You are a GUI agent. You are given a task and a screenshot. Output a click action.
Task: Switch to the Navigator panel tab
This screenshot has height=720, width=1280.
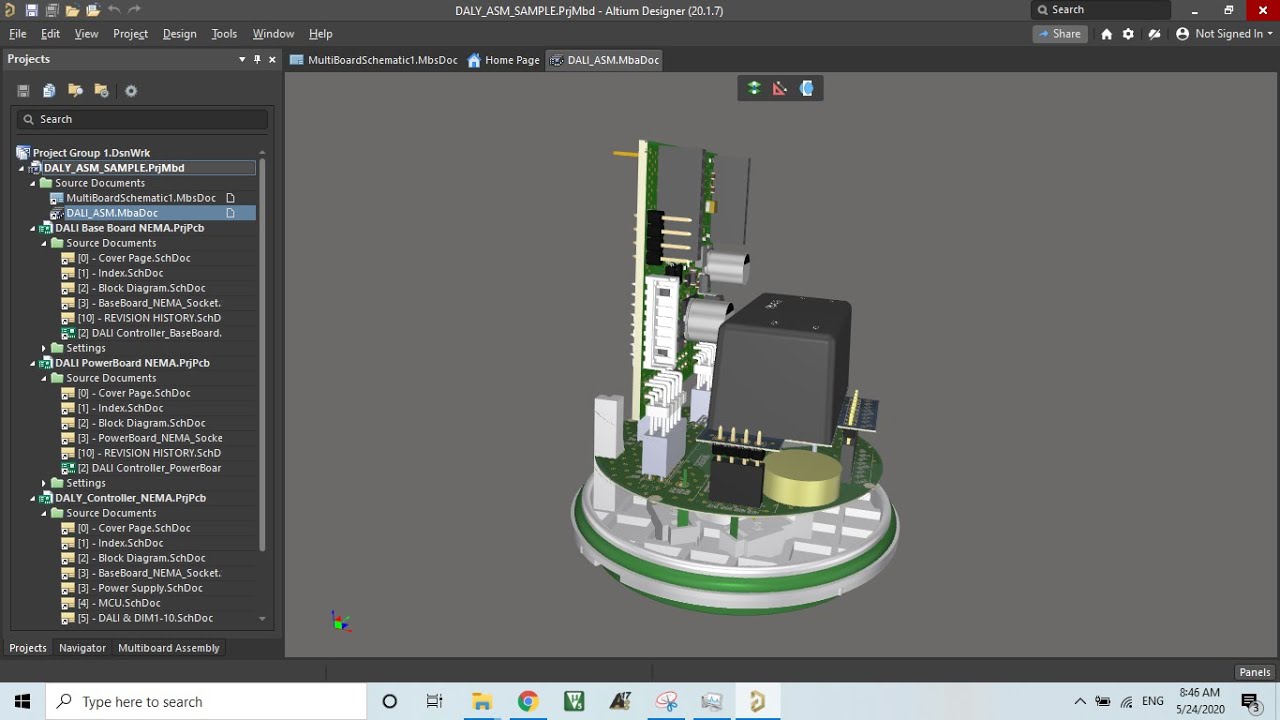pos(82,648)
